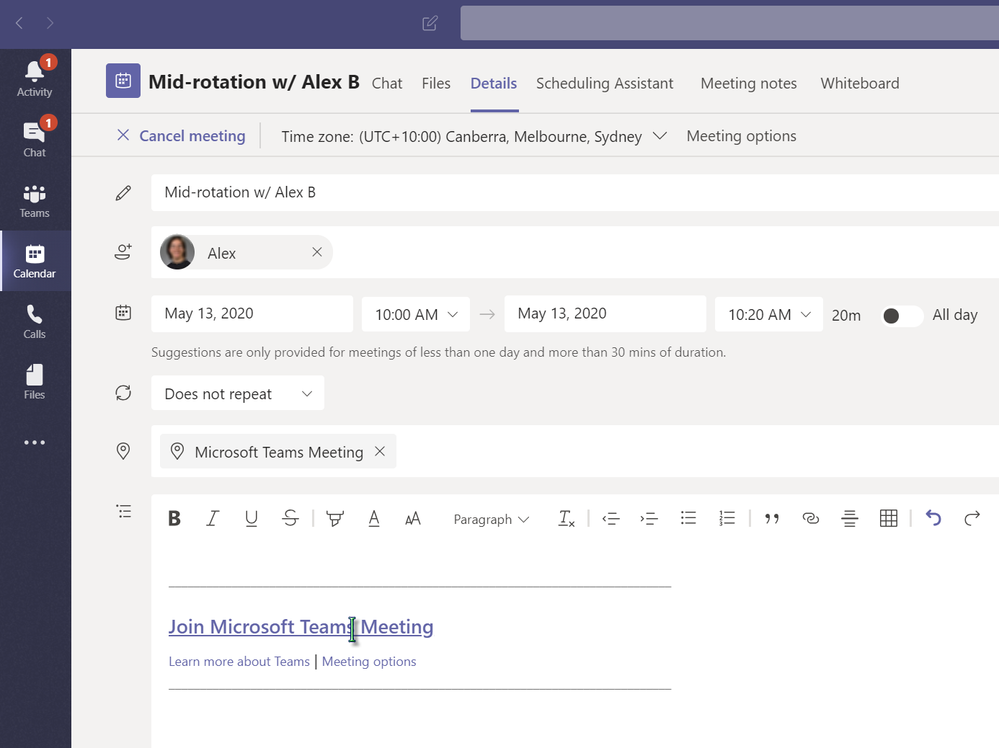Toggle strikethrough formatting
This screenshot has width=999, height=748.
[x=290, y=519]
